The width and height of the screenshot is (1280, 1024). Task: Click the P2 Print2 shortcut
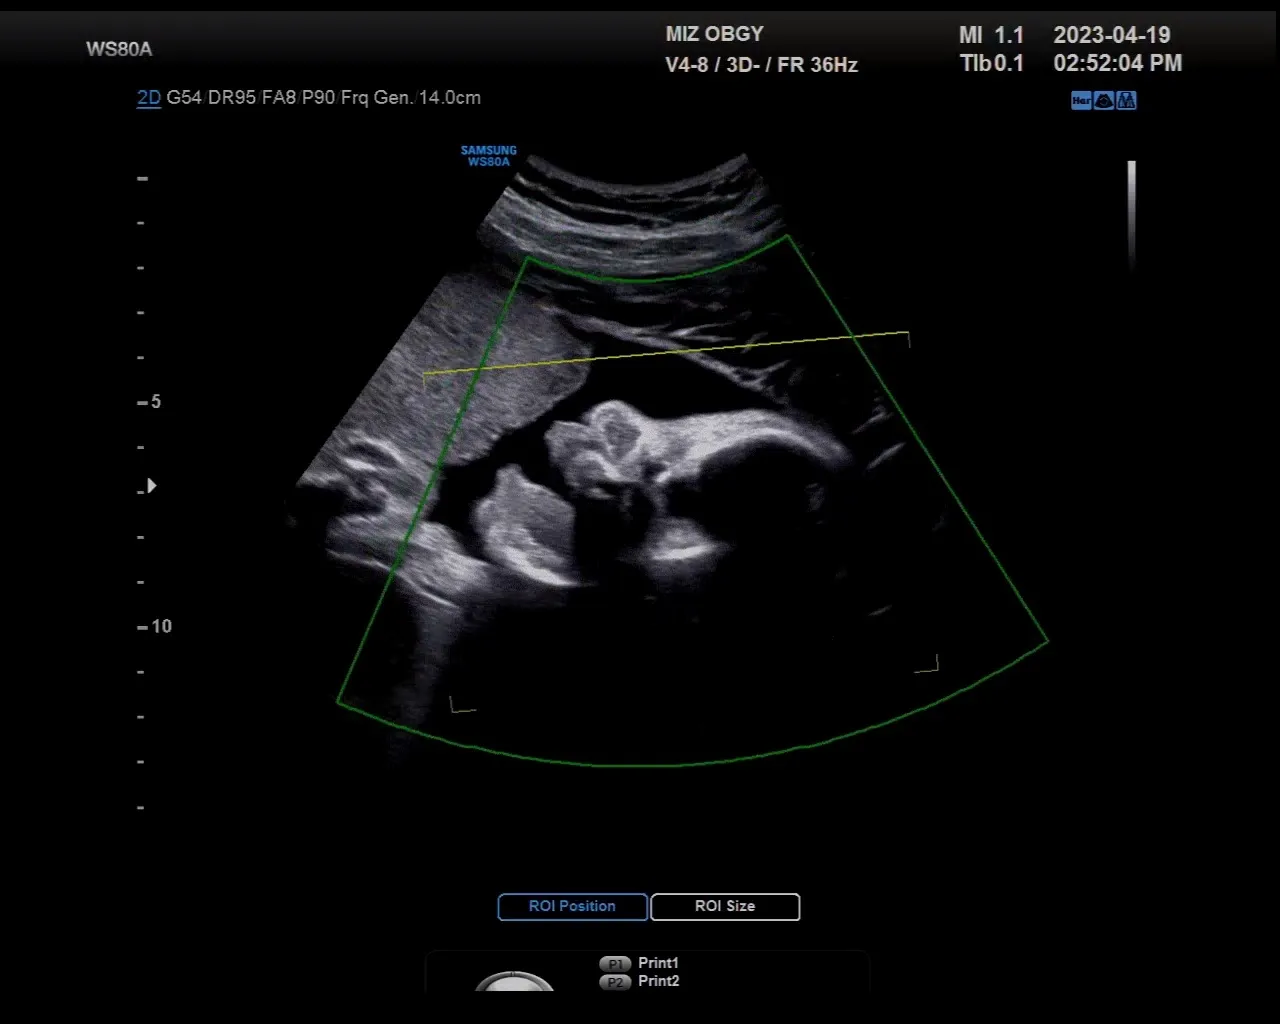640,982
